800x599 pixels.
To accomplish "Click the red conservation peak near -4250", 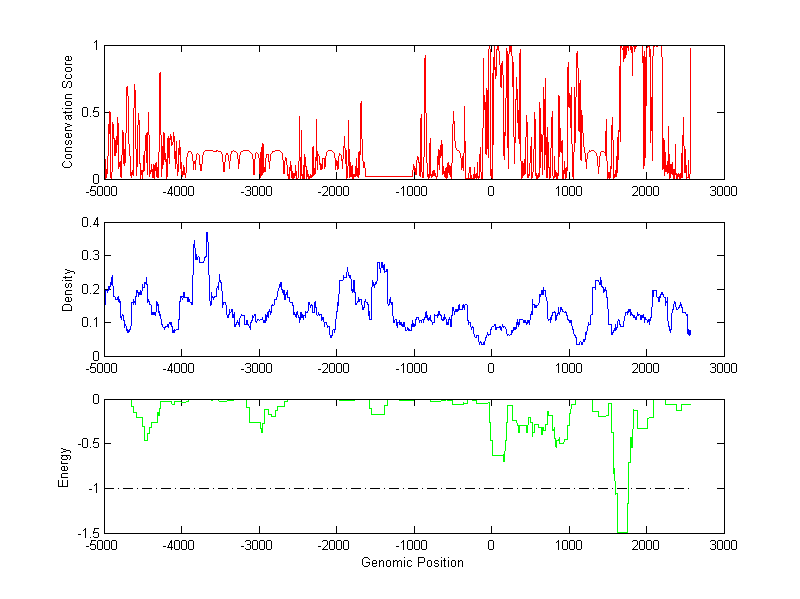I will tap(160, 74).
